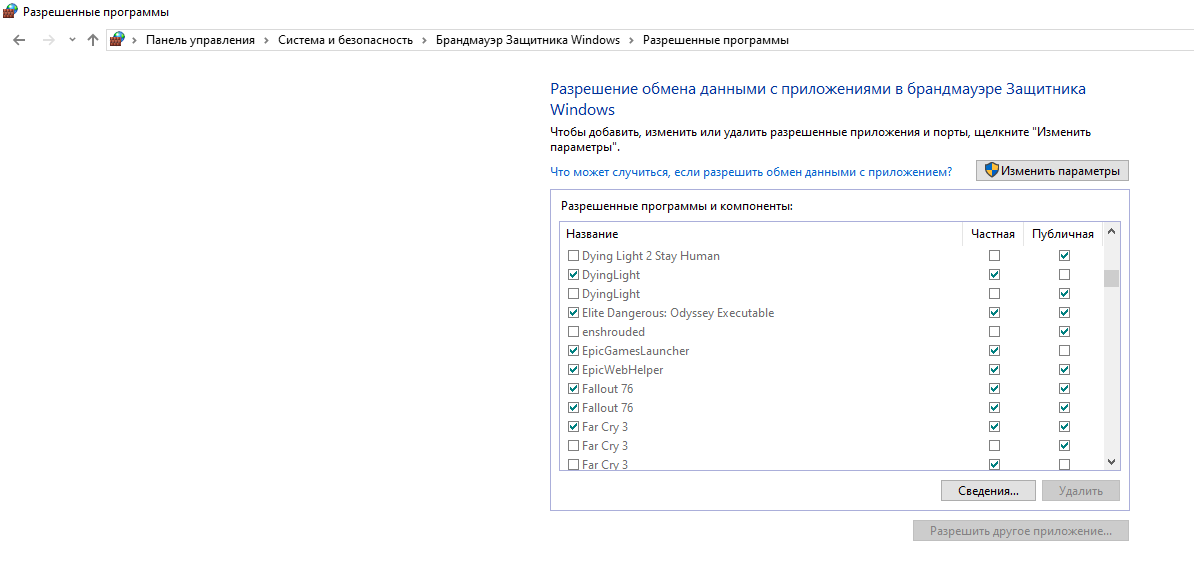
Task: Click the Публичная column header
Action: click(x=1063, y=234)
